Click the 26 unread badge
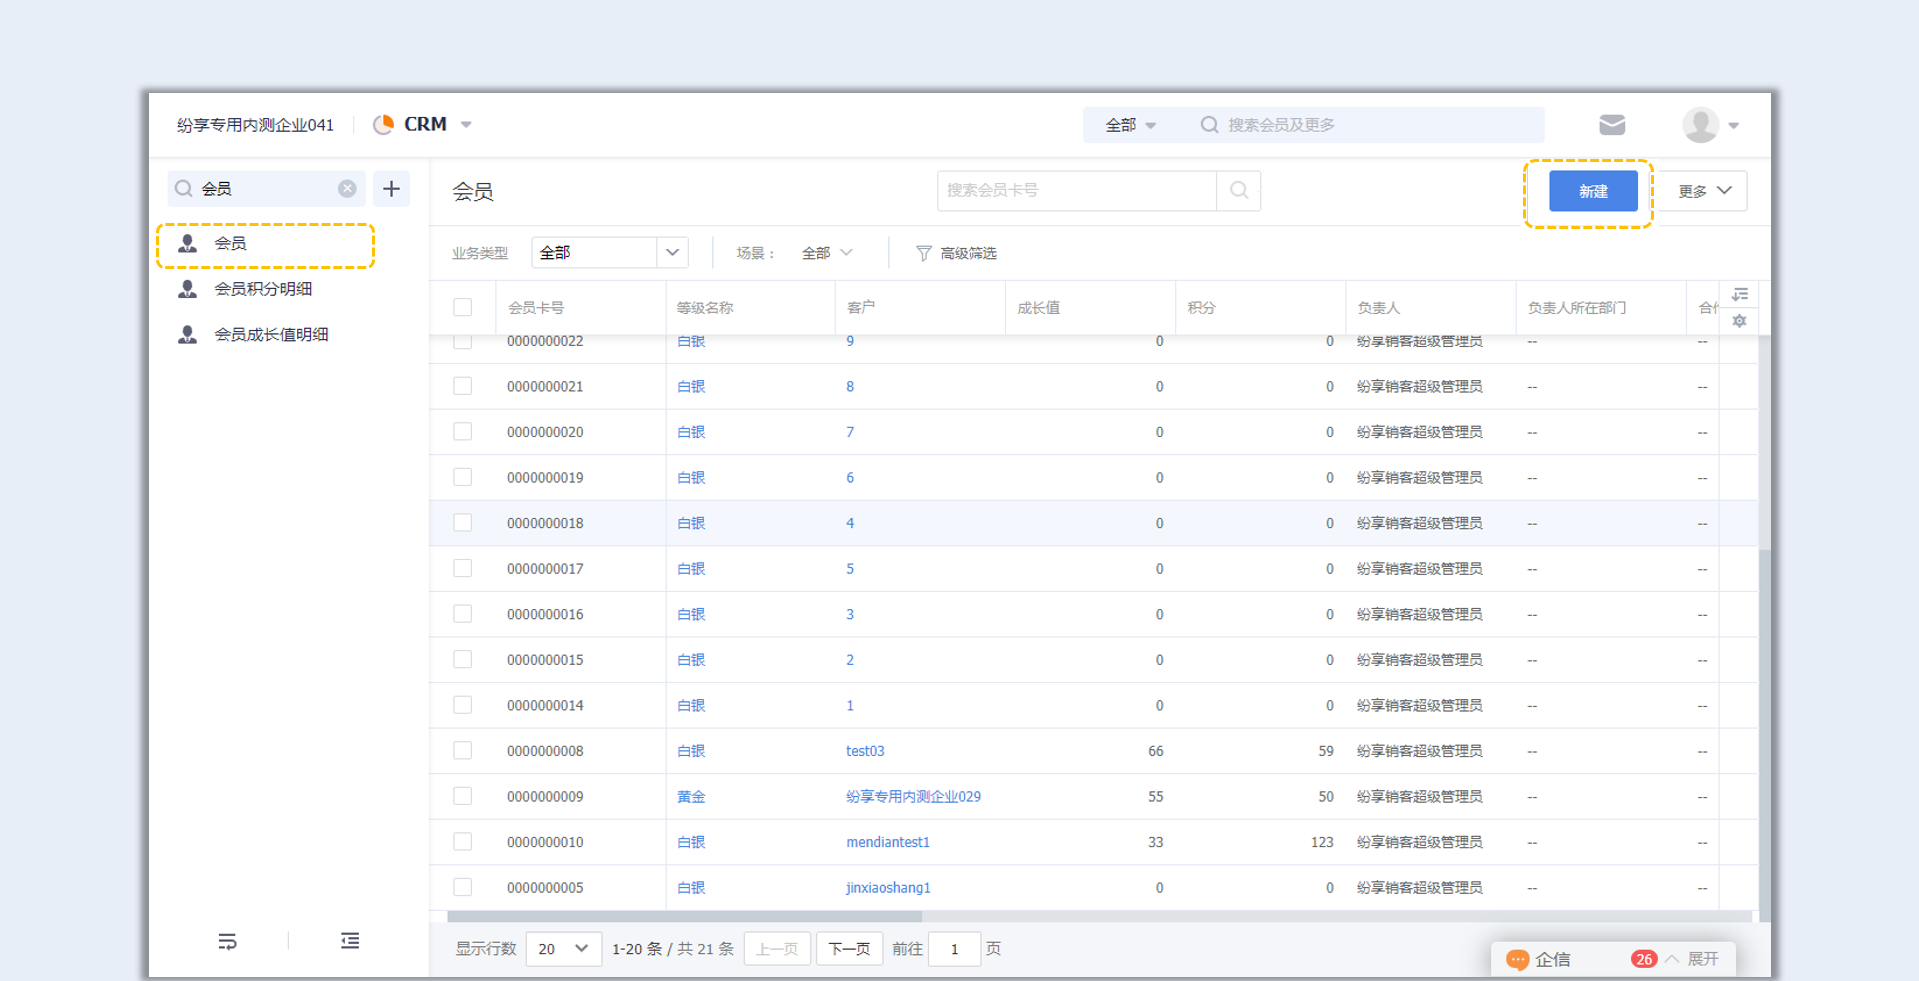This screenshot has width=1919, height=981. tap(1643, 959)
